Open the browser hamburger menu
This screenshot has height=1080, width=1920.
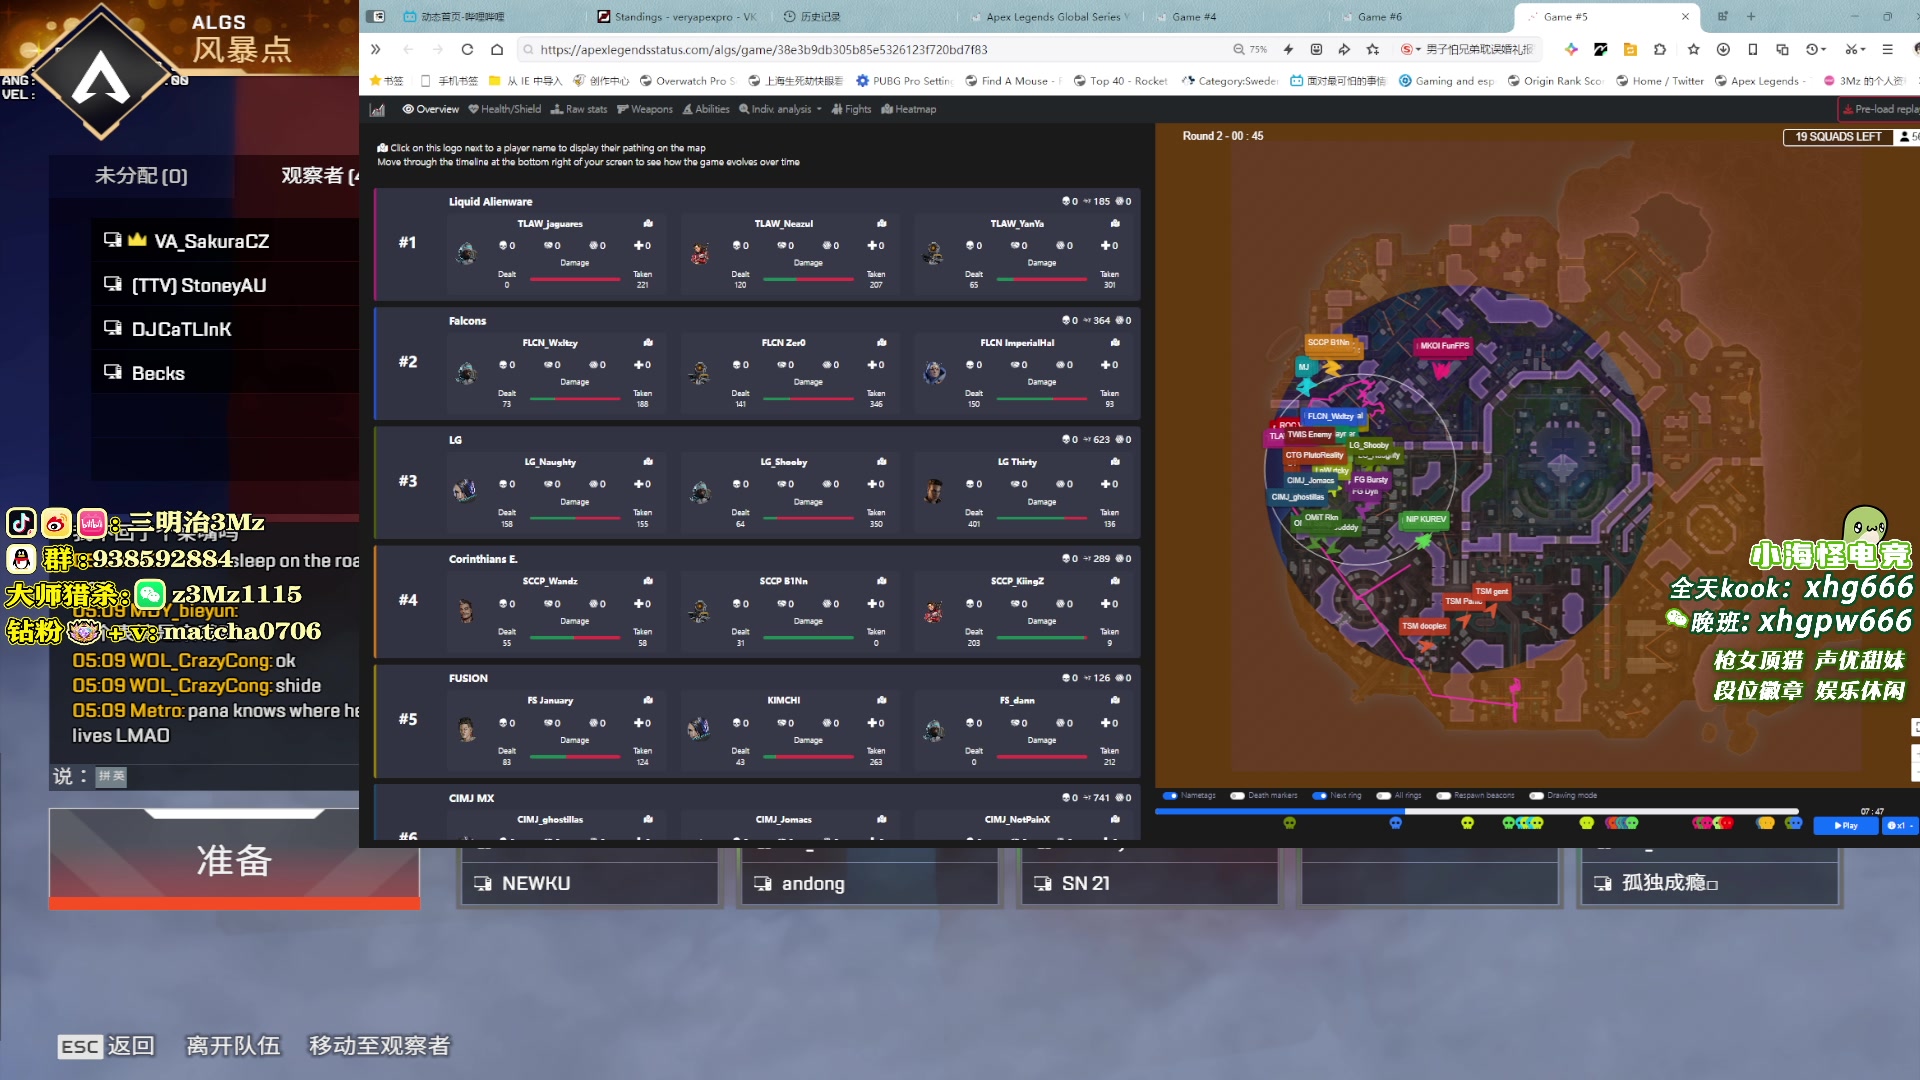tap(1888, 49)
